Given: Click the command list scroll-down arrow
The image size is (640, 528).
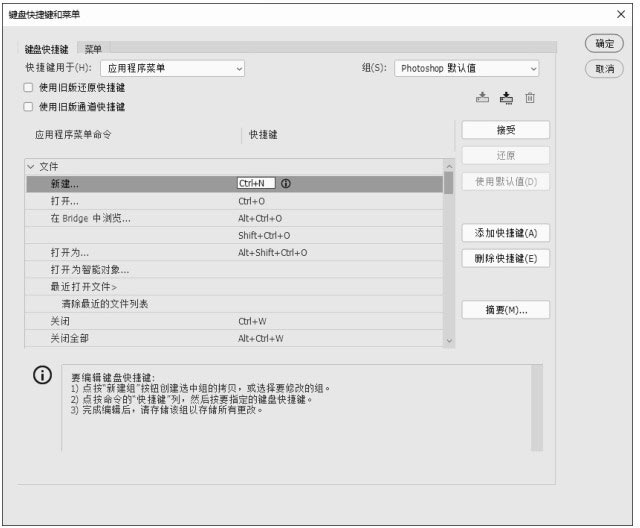Looking at the screenshot, I should click(449, 340).
